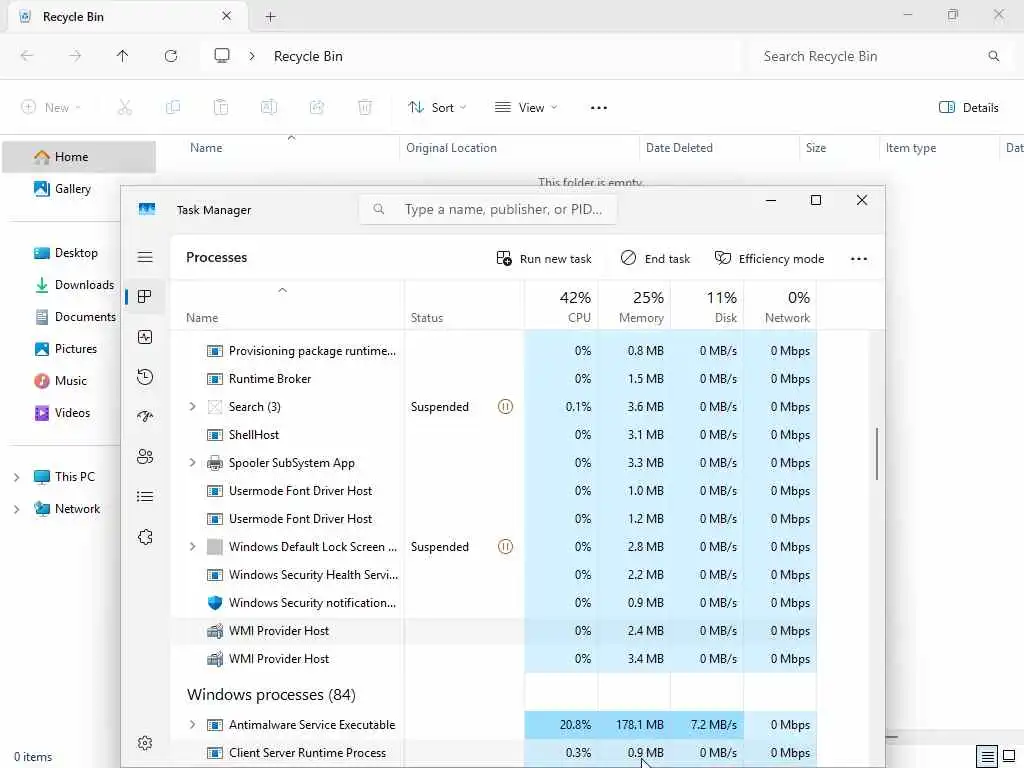Expand Network in navigation pane
This screenshot has height=768, width=1024.
click(x=16, y=509)
